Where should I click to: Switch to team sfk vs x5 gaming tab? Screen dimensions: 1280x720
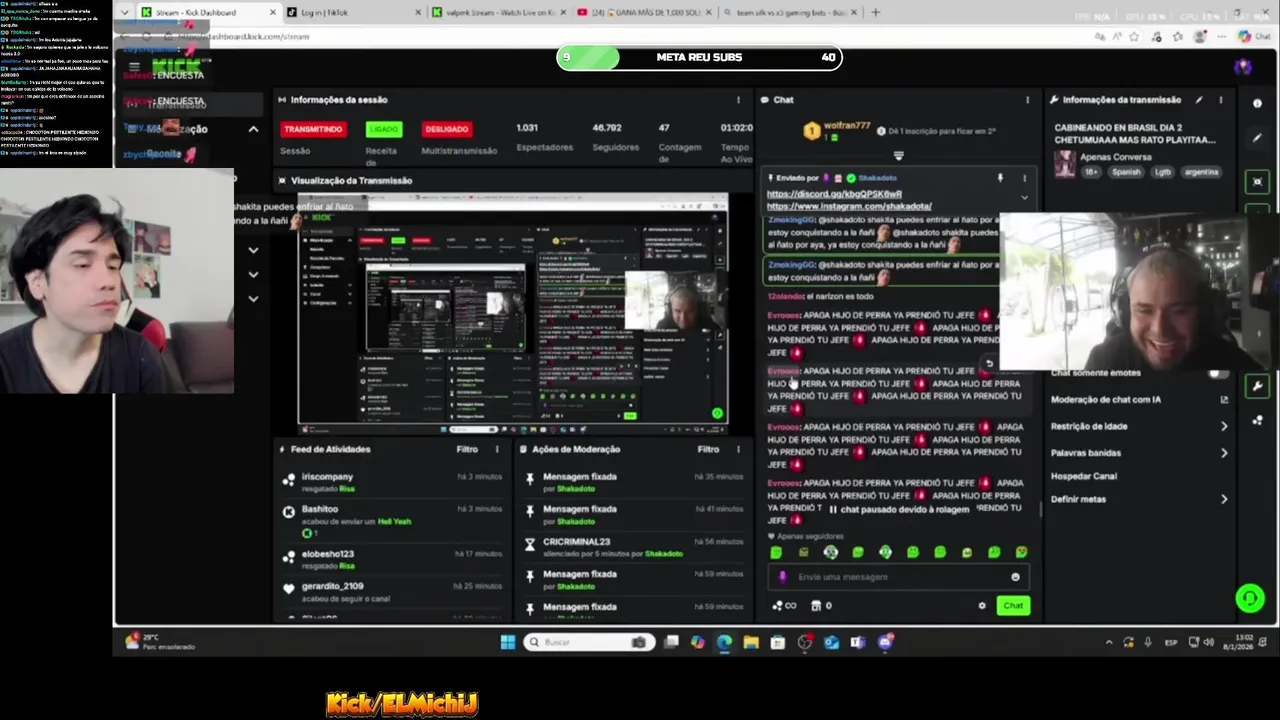(x=787, y=12)
